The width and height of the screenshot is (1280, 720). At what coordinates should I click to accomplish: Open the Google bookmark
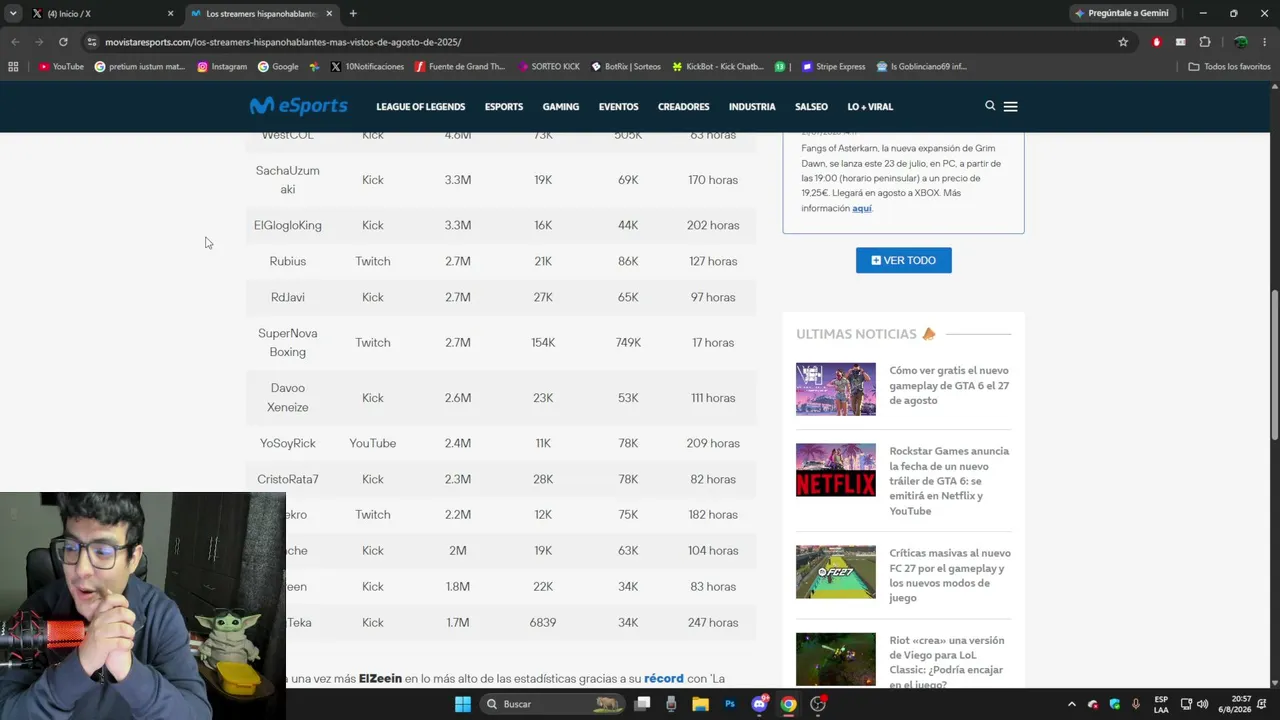point(278,67)
